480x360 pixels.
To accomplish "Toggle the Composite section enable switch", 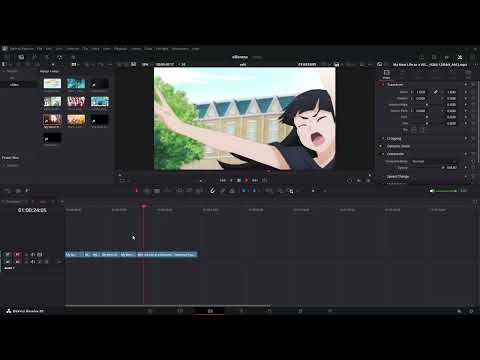I will click(x=382, y=154).
